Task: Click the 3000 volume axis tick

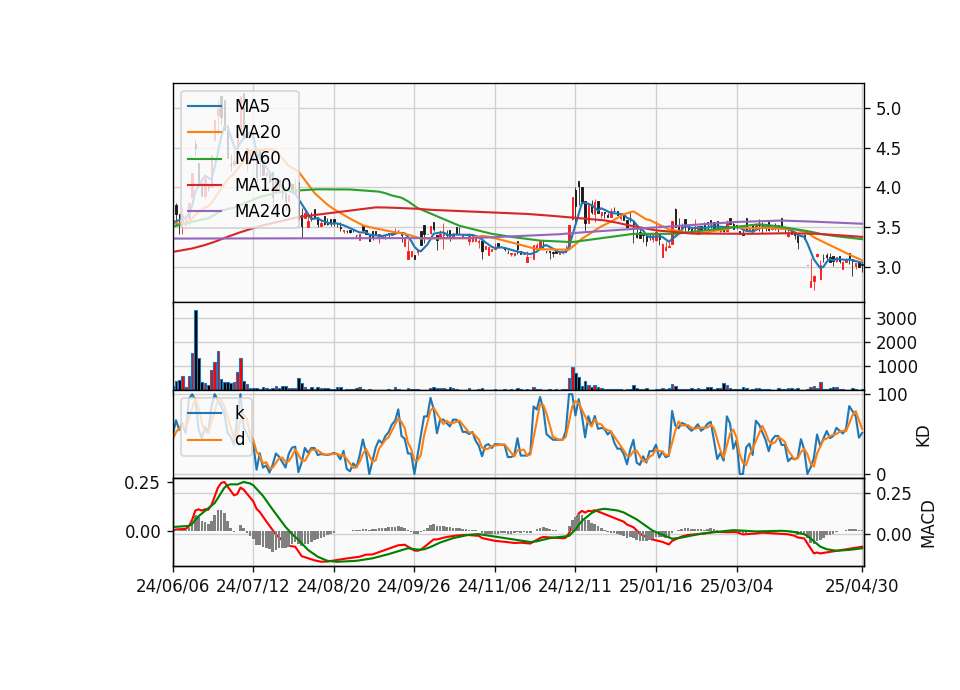Action: [x=896, y=319]
